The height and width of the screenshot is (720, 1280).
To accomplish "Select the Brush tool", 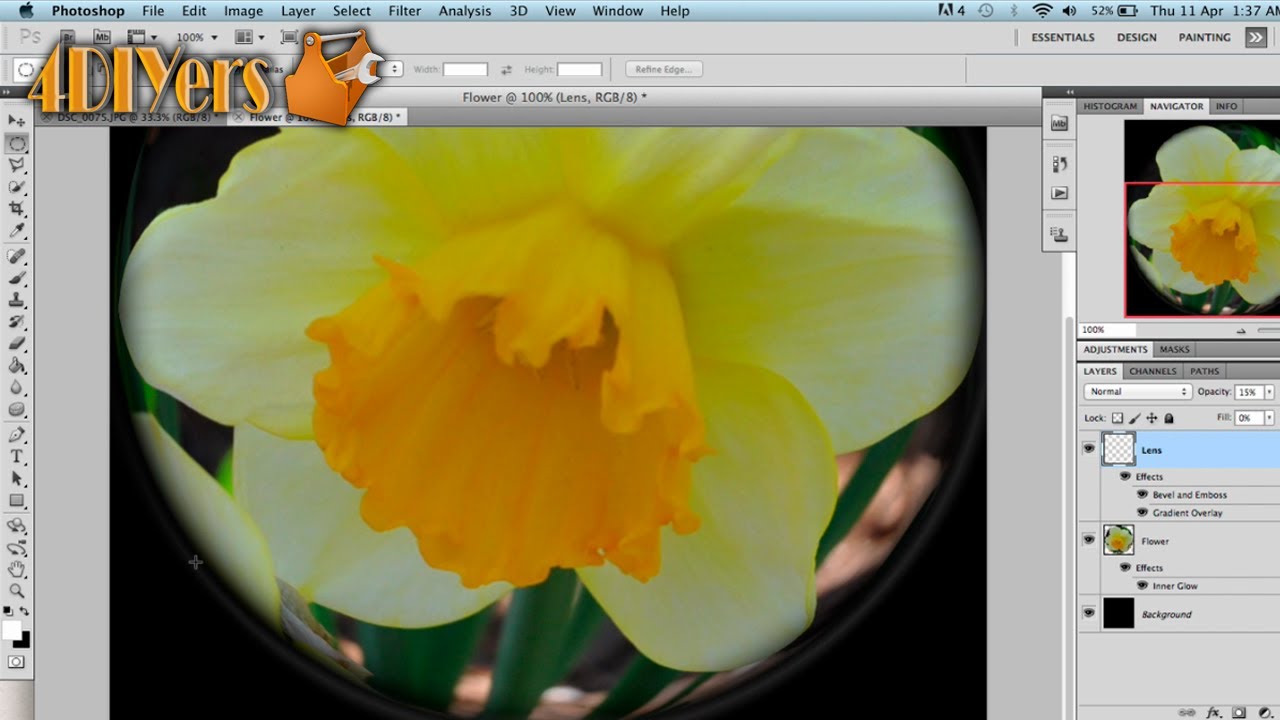I will point(17,279).
